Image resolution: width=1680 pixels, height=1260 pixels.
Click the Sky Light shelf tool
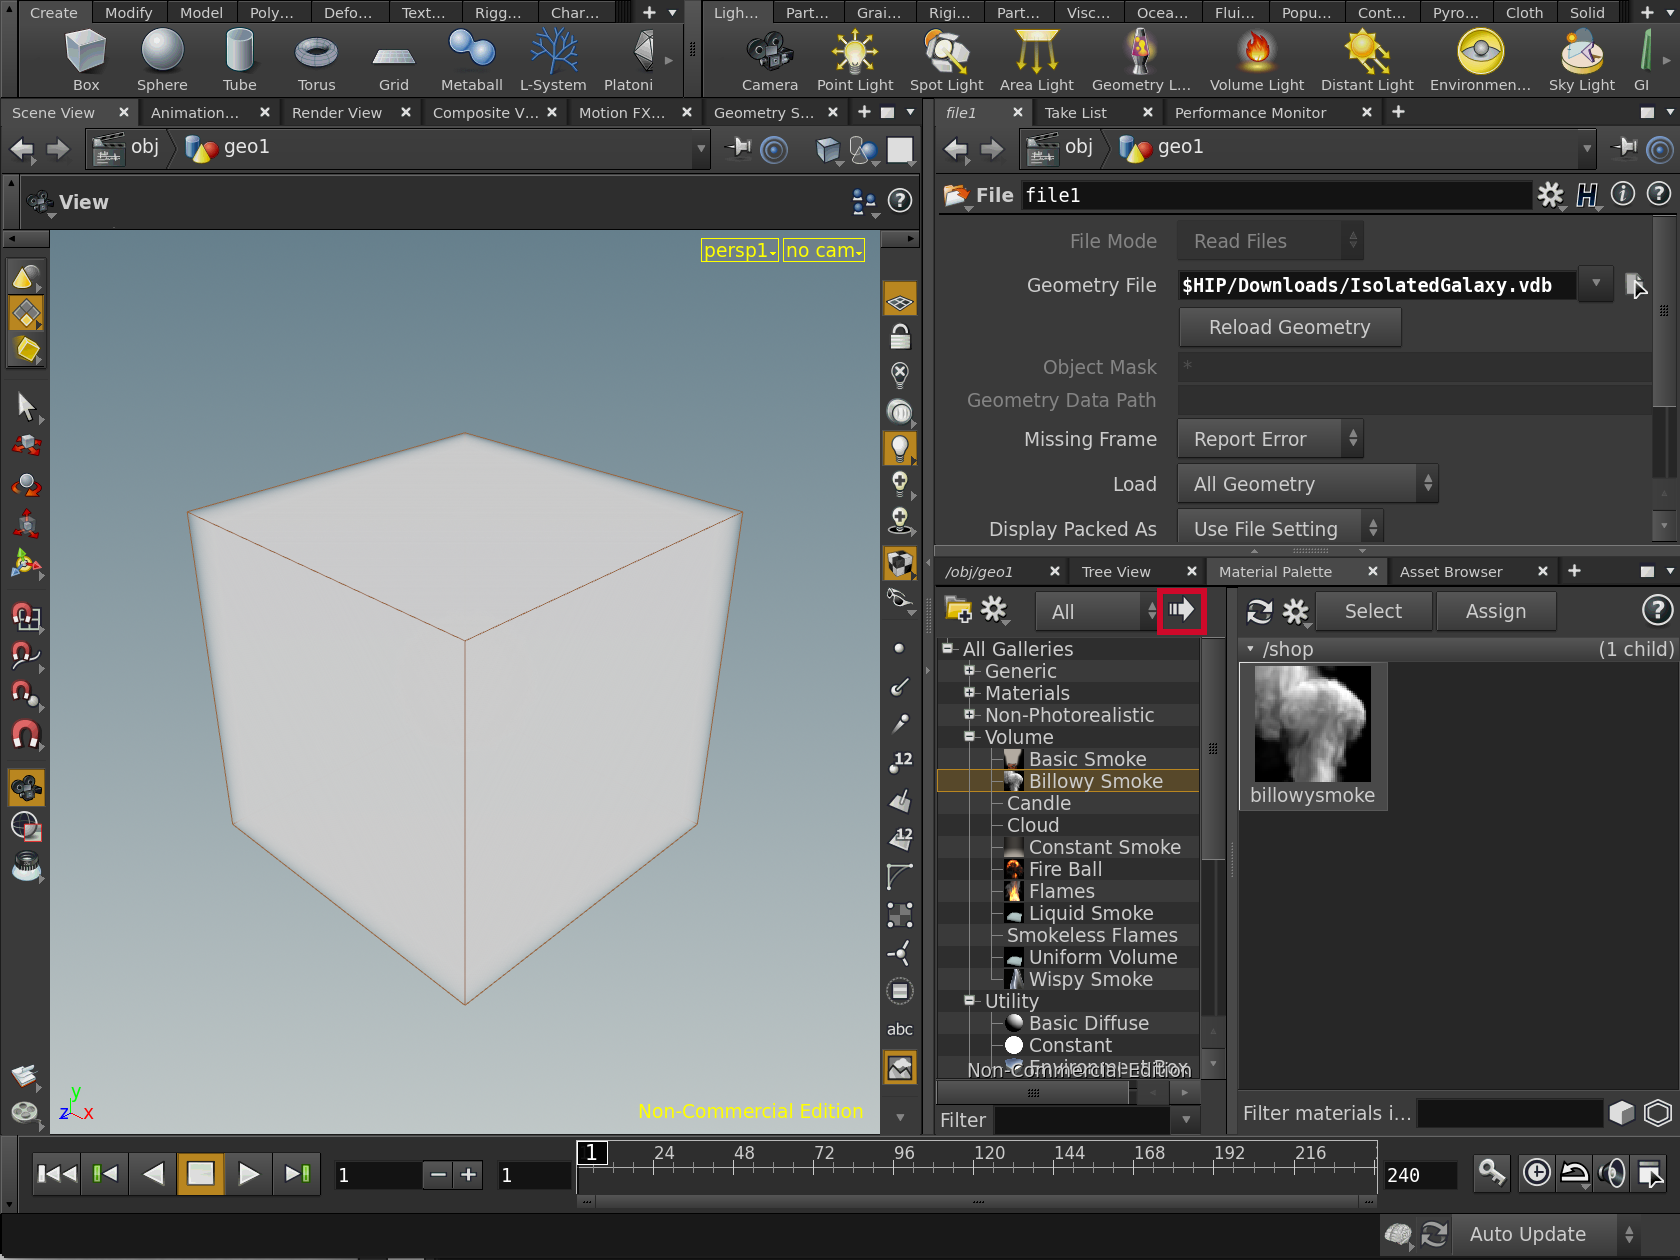click(x=1581, y=60)
